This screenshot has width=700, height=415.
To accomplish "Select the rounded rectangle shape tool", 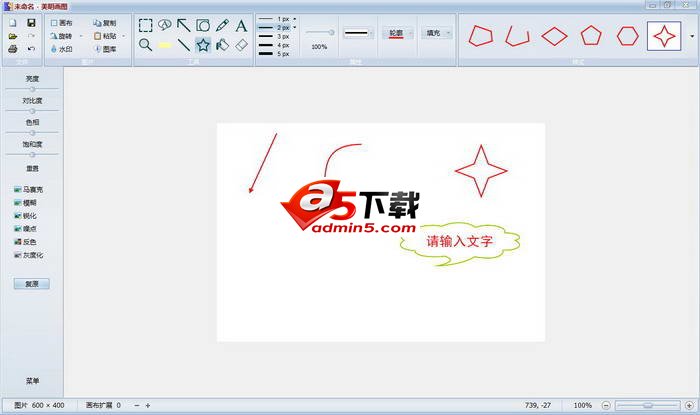I will click(203, 25).
